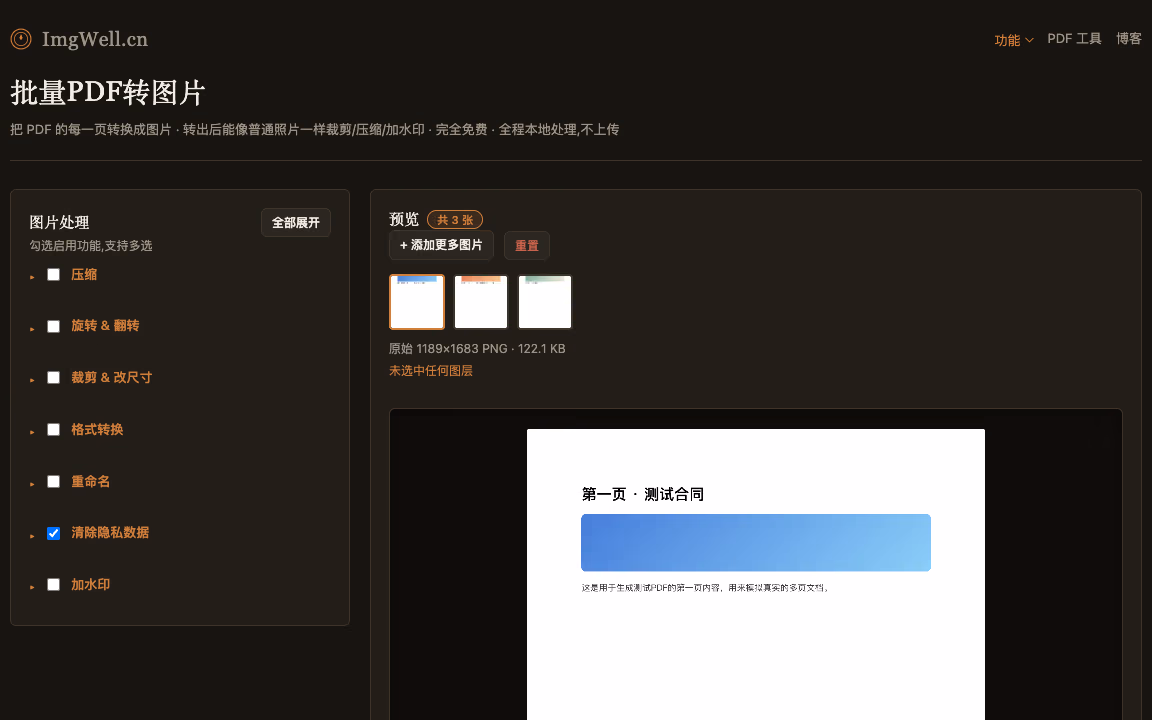Click the 图片处理 panel heading
The width and height of the screenshot is (1152, 720).
[59, 223]
